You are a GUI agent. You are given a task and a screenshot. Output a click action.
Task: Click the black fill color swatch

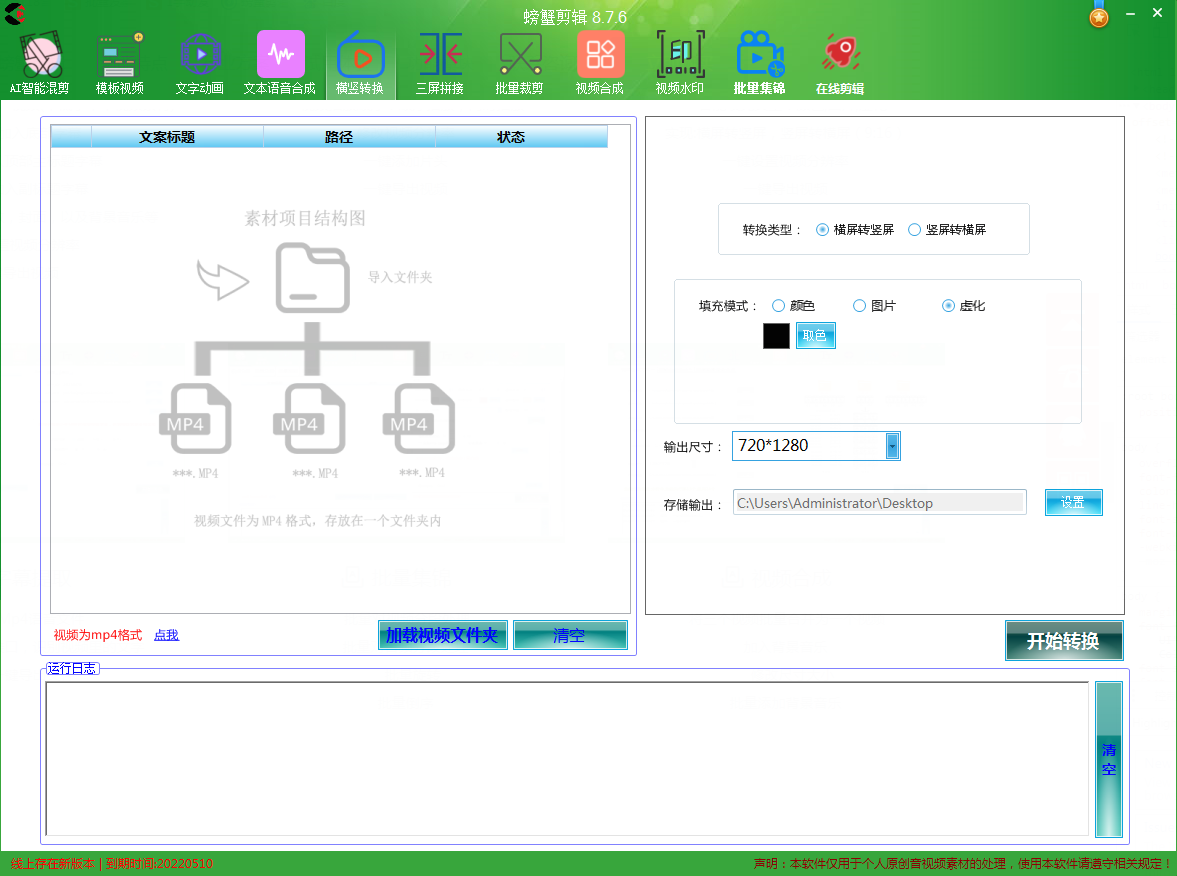776,336
